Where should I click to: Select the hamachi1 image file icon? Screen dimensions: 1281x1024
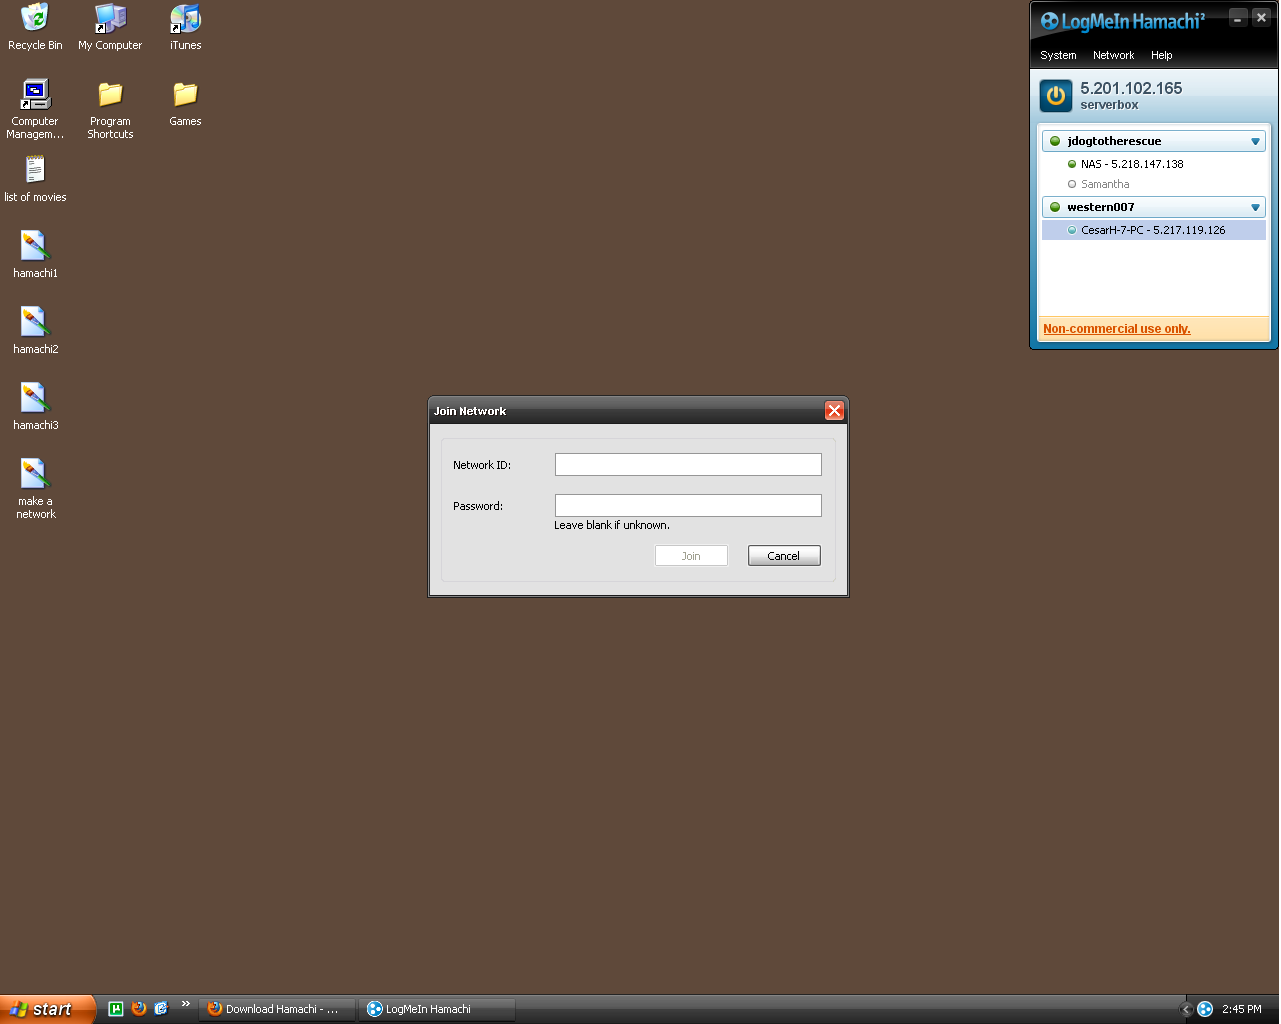click(x=35, y=247)
